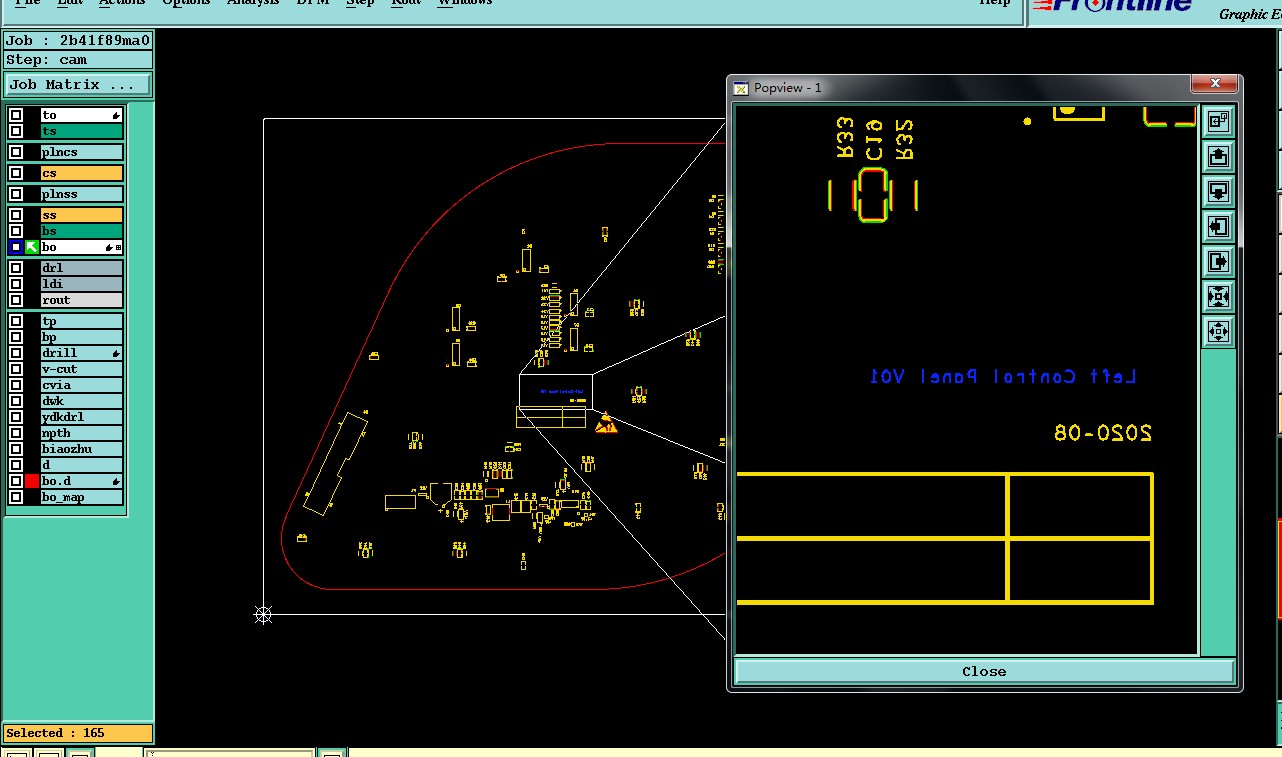Toggle the drl layer checkbox
1282x757 pixels.
pos(16,268)
